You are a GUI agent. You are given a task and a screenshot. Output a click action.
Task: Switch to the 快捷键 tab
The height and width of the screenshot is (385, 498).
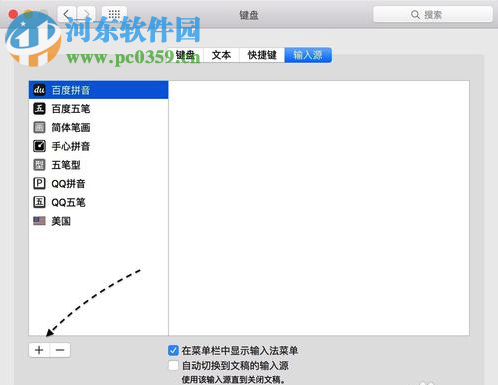tap(262, 55)
